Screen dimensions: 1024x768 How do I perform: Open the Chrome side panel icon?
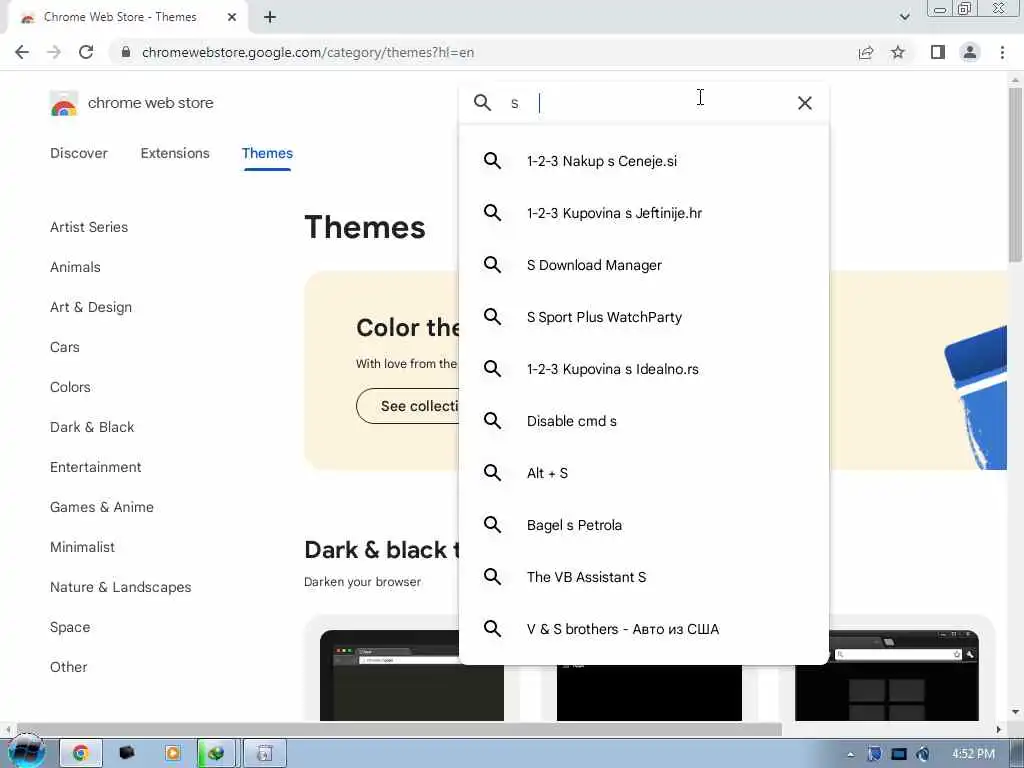pyautogui.click(x=938, y=52)
